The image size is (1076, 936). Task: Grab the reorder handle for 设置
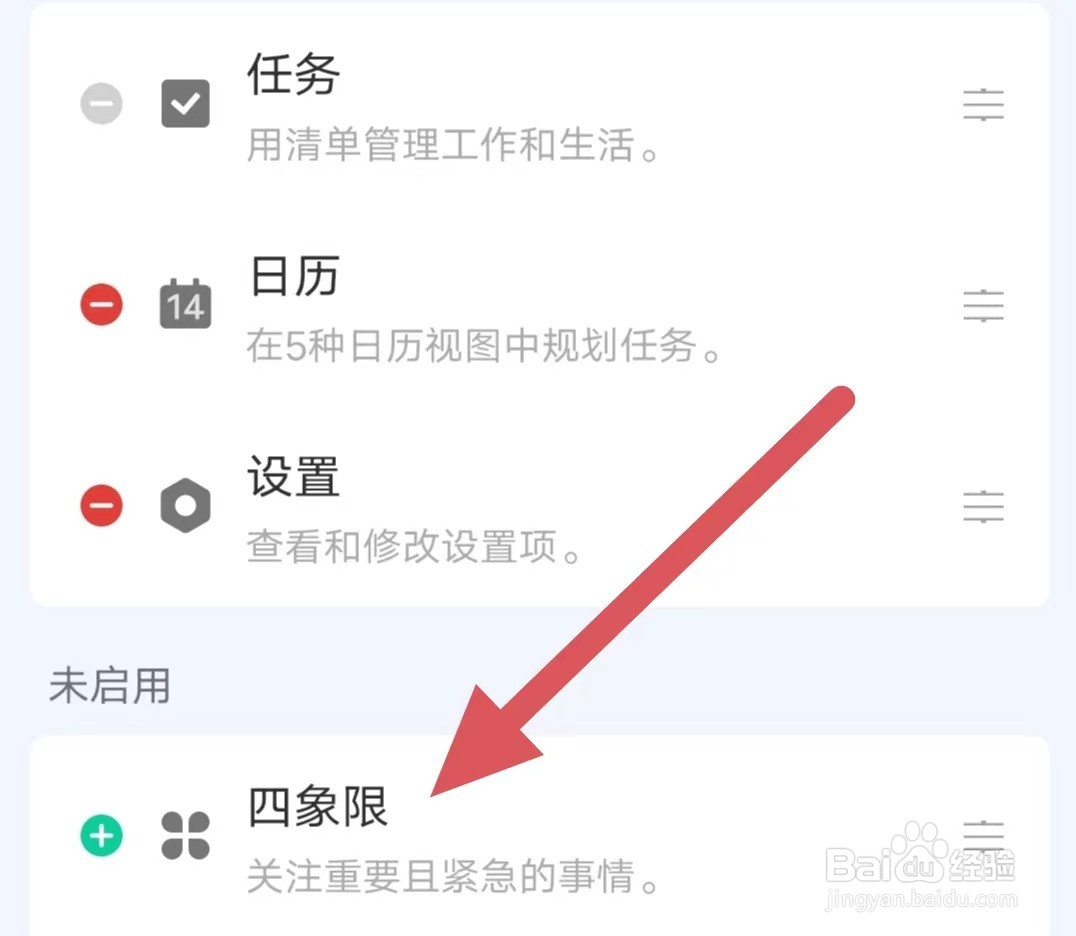983,506
